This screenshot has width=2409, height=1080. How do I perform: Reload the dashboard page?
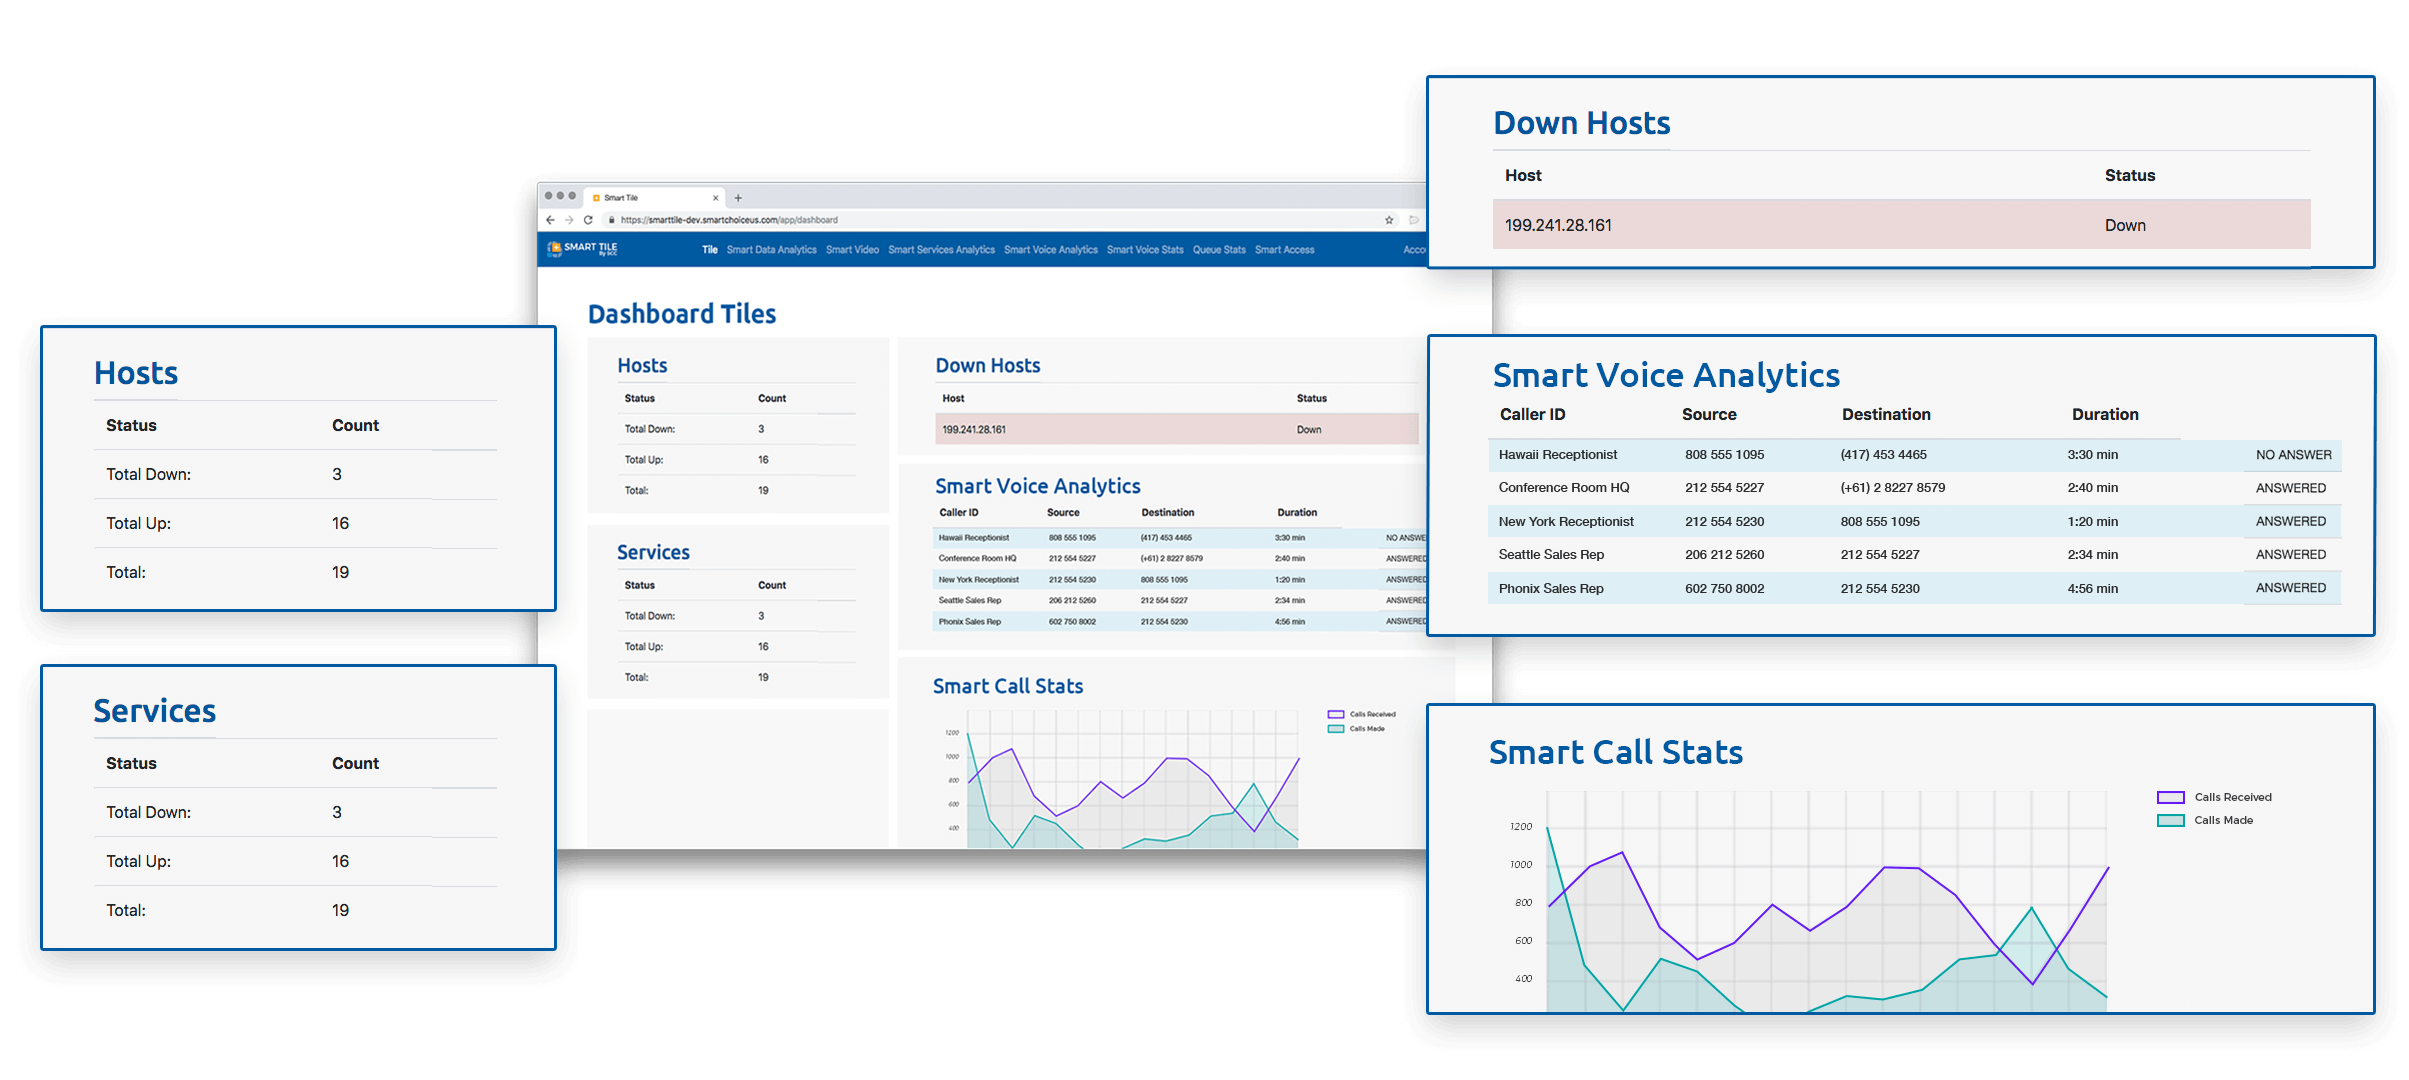[x=588, y=220]
